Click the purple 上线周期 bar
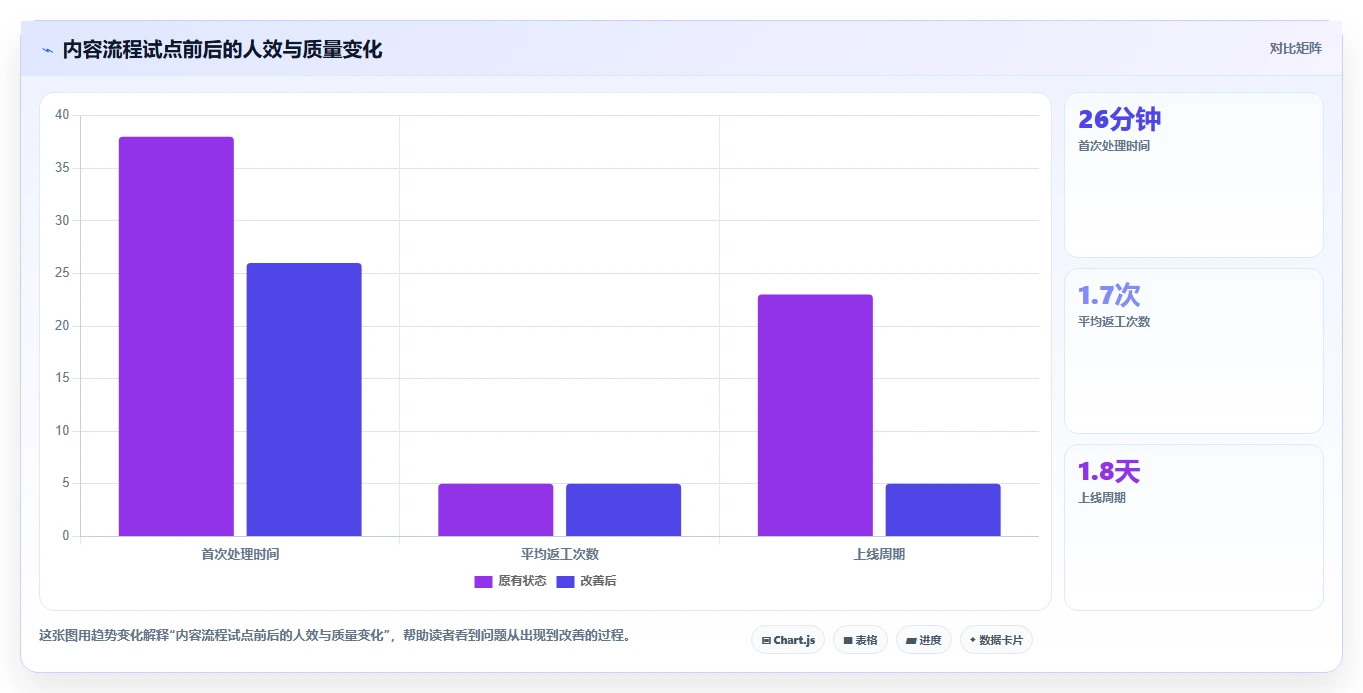 [x=815, y=415]
